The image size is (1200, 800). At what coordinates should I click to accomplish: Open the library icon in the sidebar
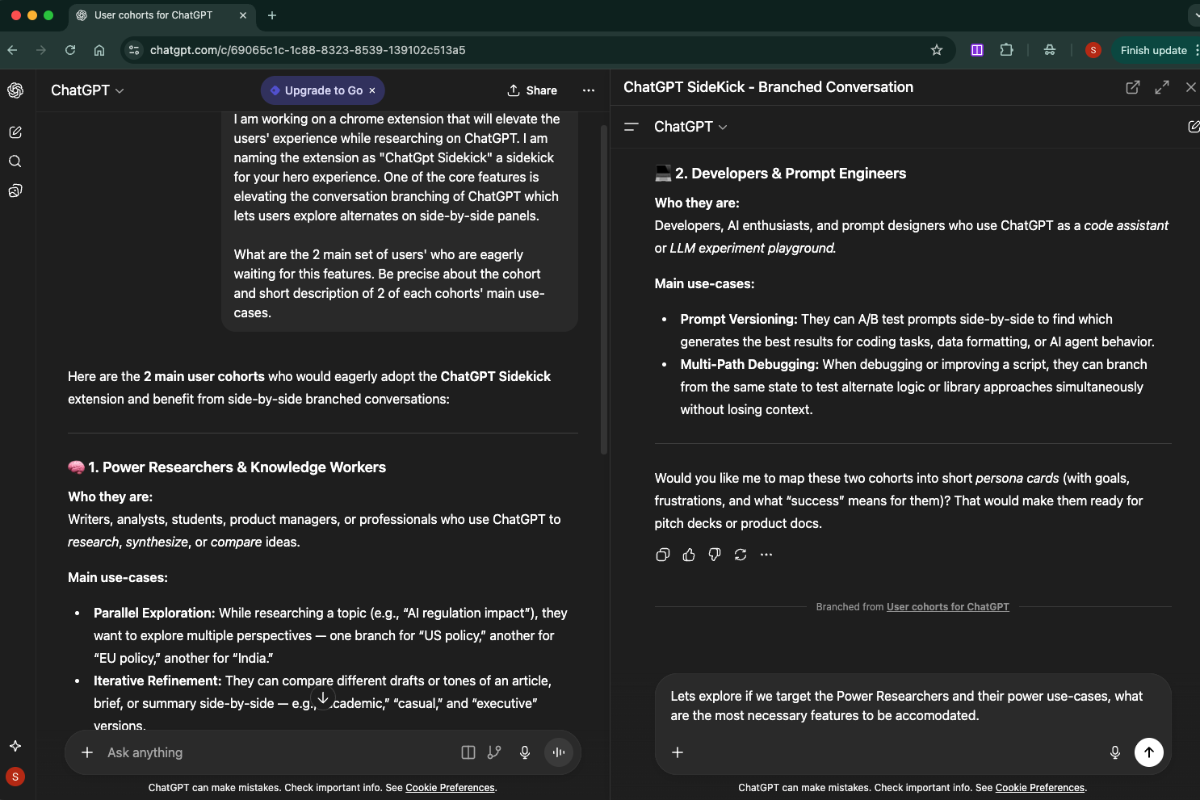16,190
